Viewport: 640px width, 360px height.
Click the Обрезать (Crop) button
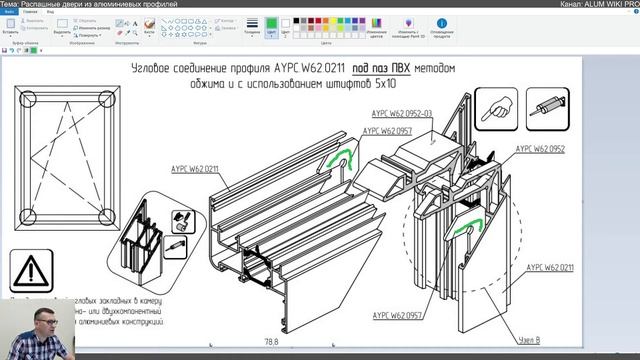(84, 20)
